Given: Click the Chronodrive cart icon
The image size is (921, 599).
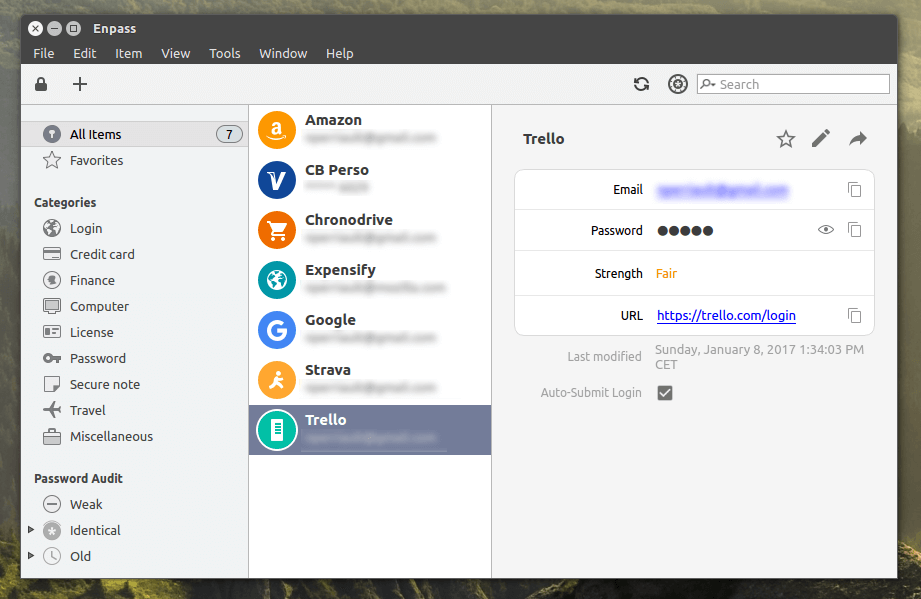Looking at the screenshot, I should pyautogui.click(x=277, y=230).
